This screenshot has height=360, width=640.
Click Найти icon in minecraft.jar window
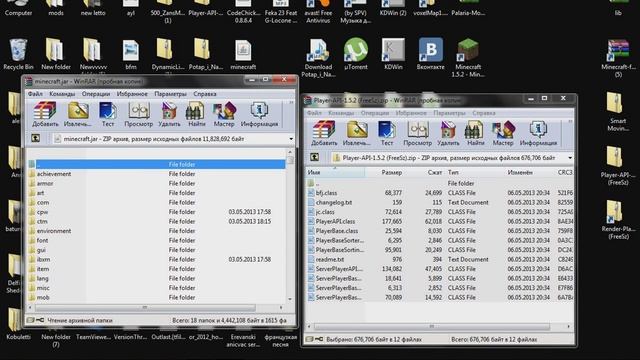click(196, 114)
